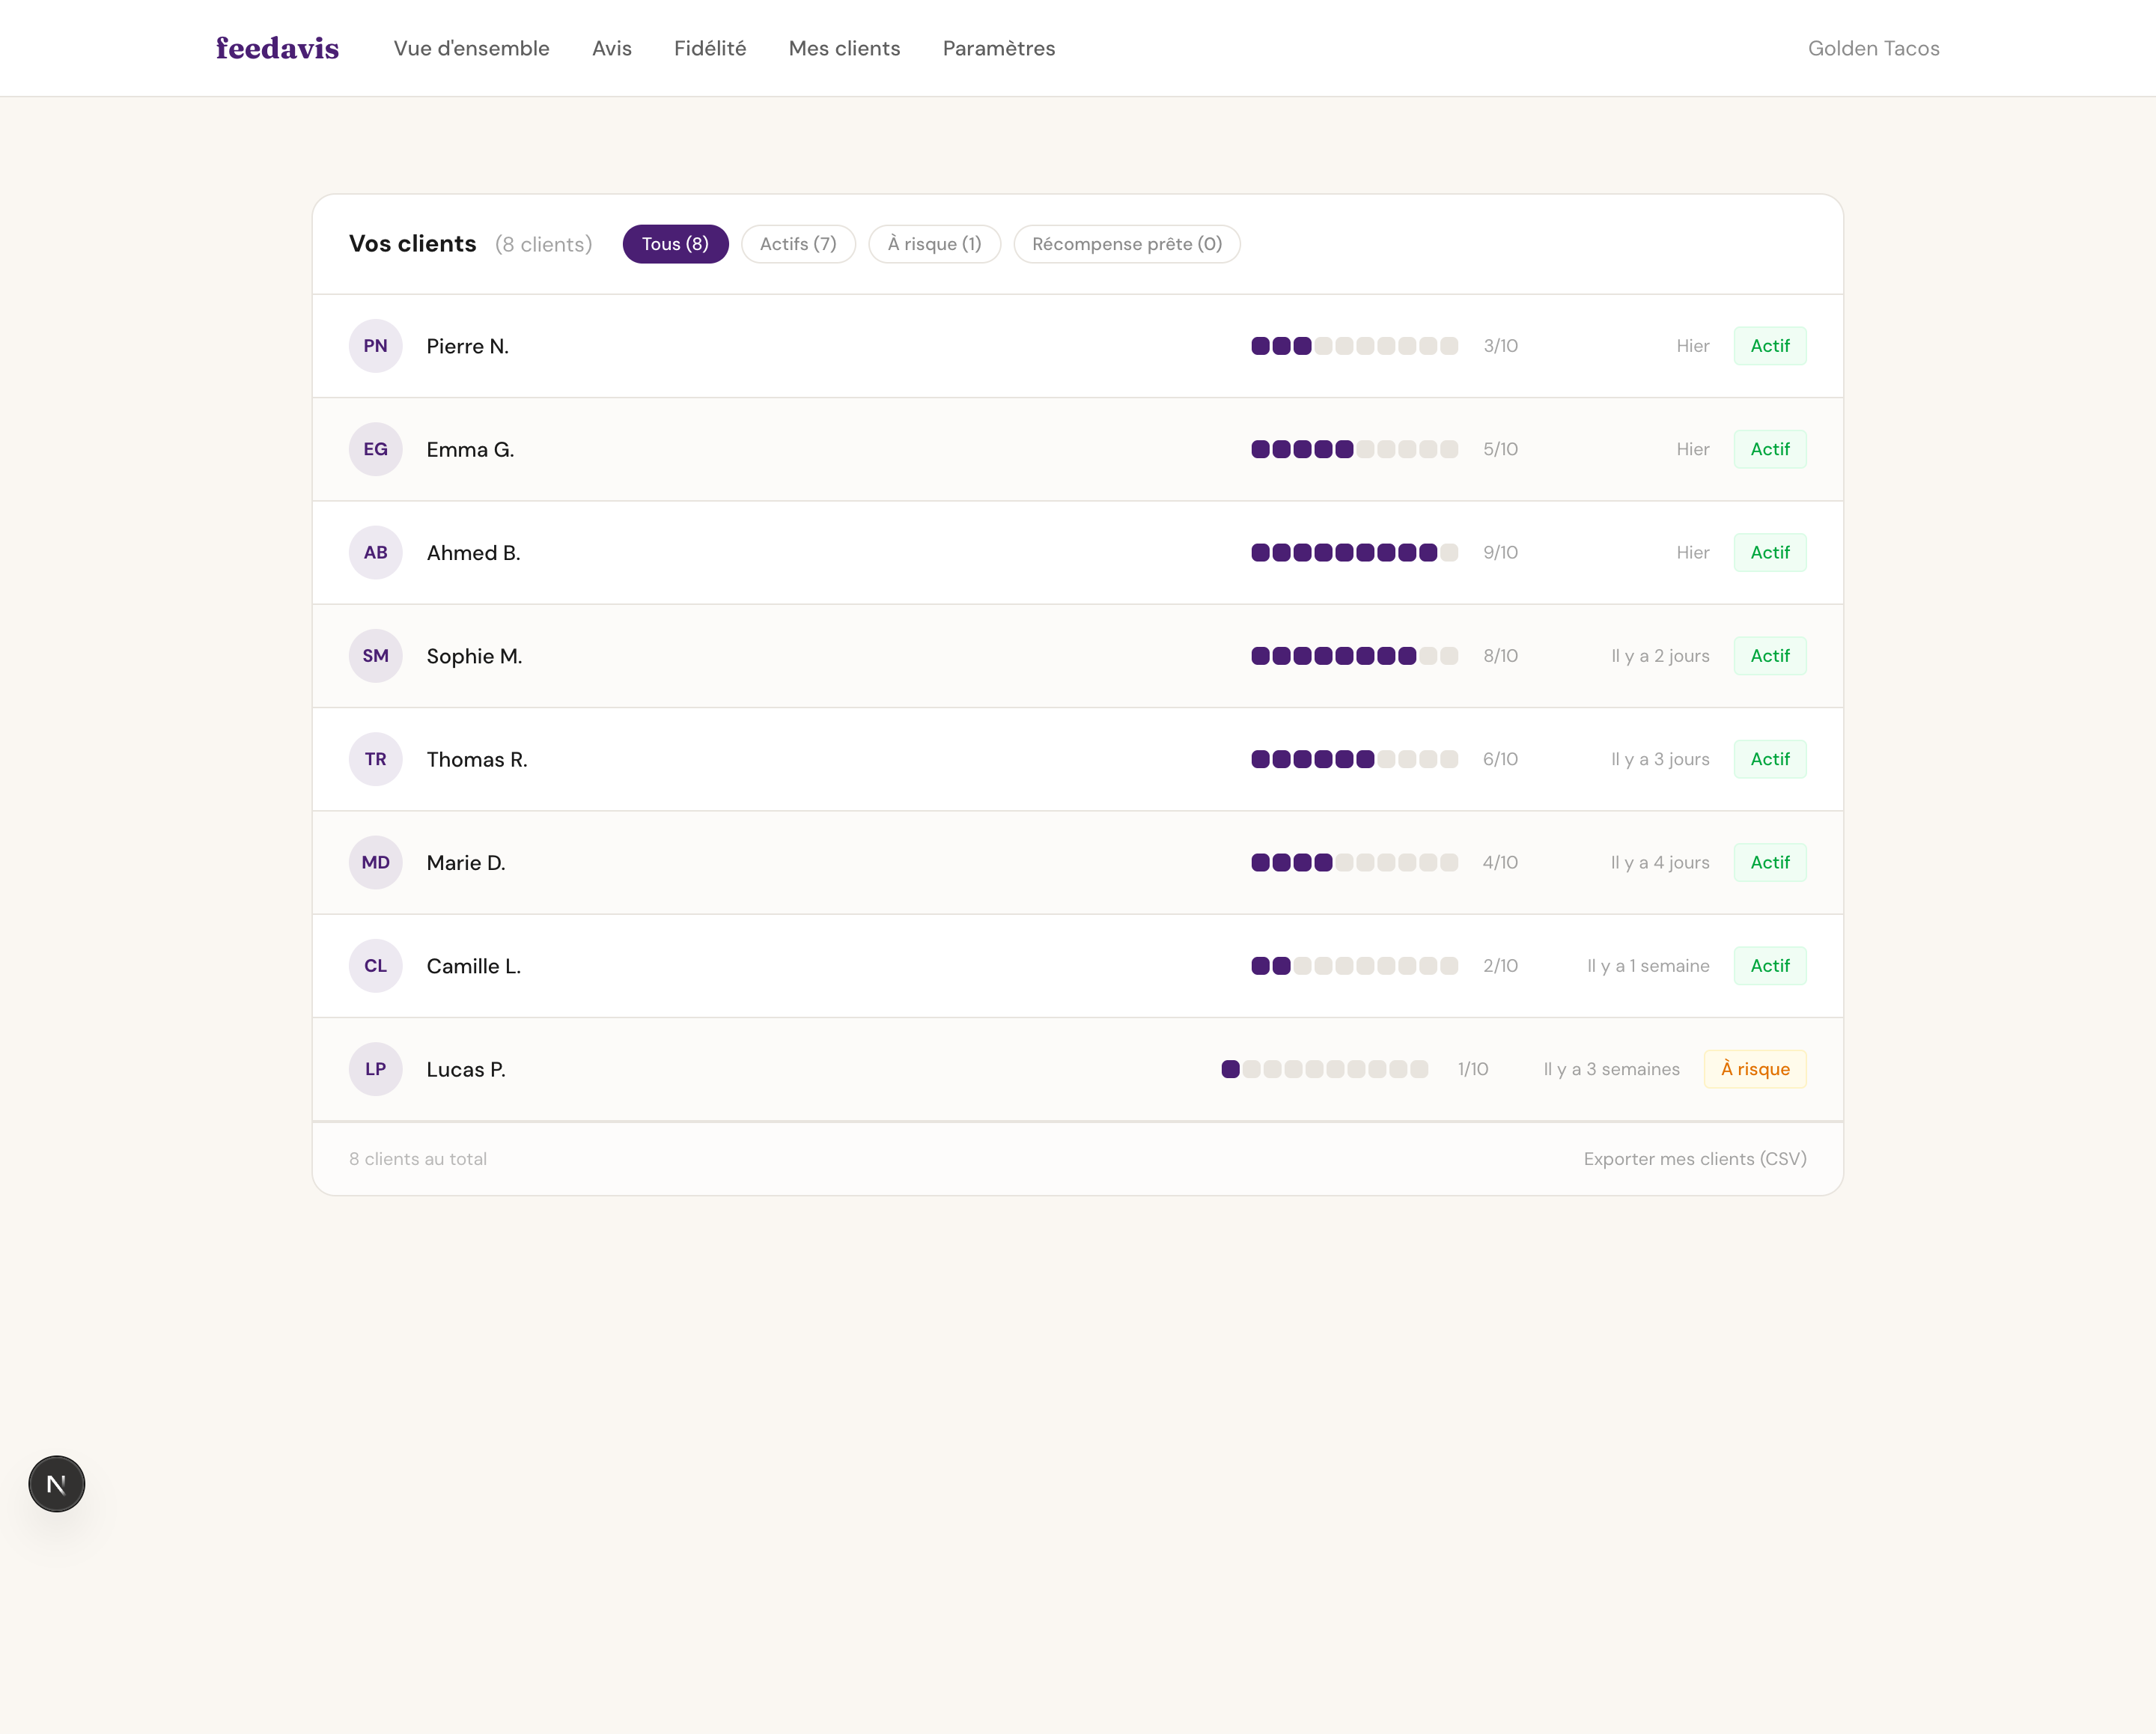2156x1734 pixels.
Task: Navigate to Mes clients
Action: [844, 48]
